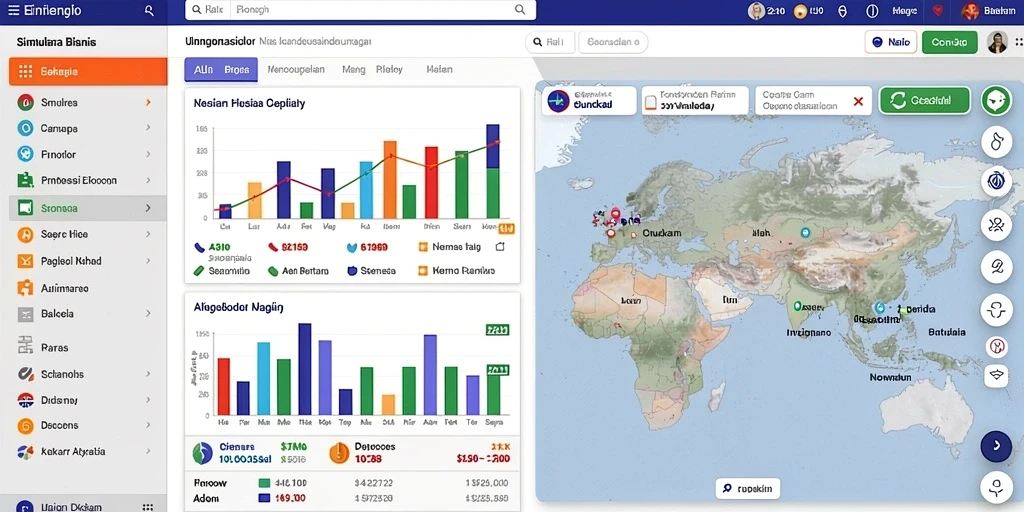Click the top search input field

[360, 10]
